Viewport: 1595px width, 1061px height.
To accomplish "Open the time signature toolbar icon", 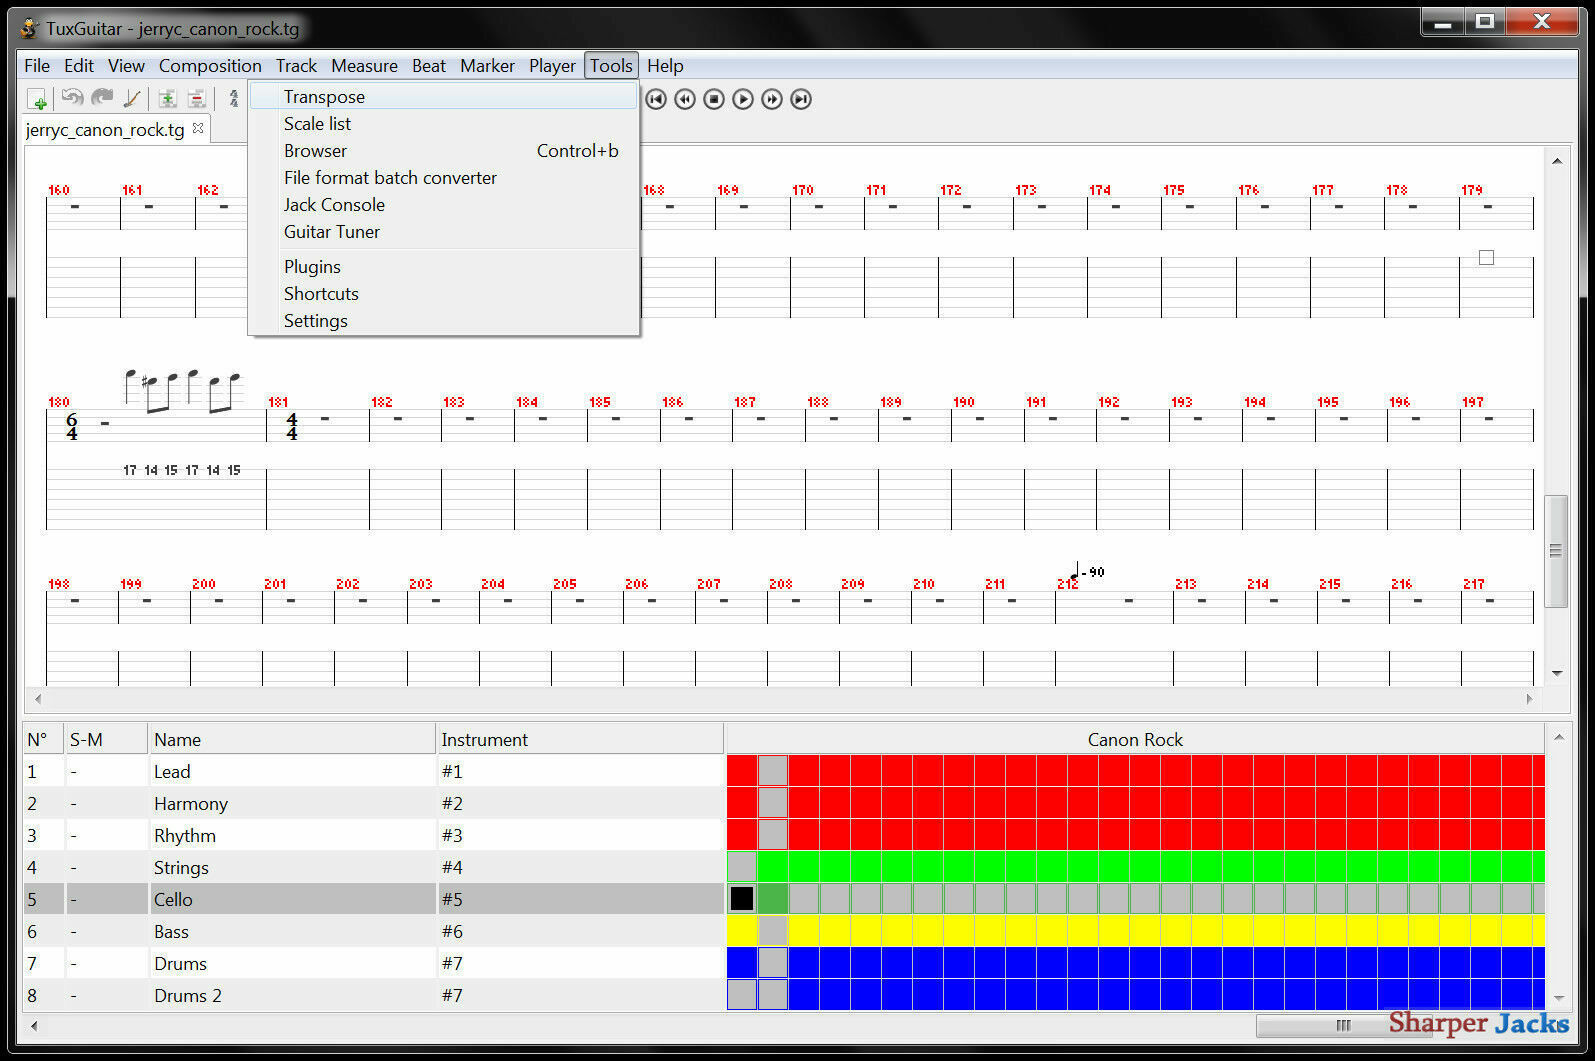I will click(234, 99).
